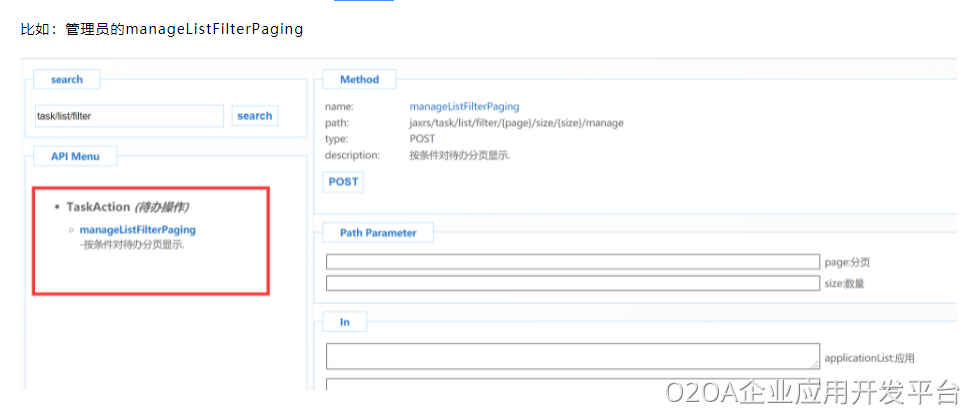Click the 按条件对待办分页显示 text under API Menu link
Image resolution: width=969 pixels, height=414 pixels.
tap(133, 244)
